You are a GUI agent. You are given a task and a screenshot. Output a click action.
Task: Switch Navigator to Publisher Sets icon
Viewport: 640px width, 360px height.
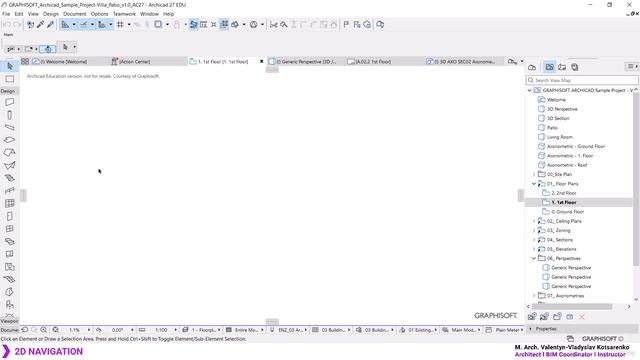point(575,67)
